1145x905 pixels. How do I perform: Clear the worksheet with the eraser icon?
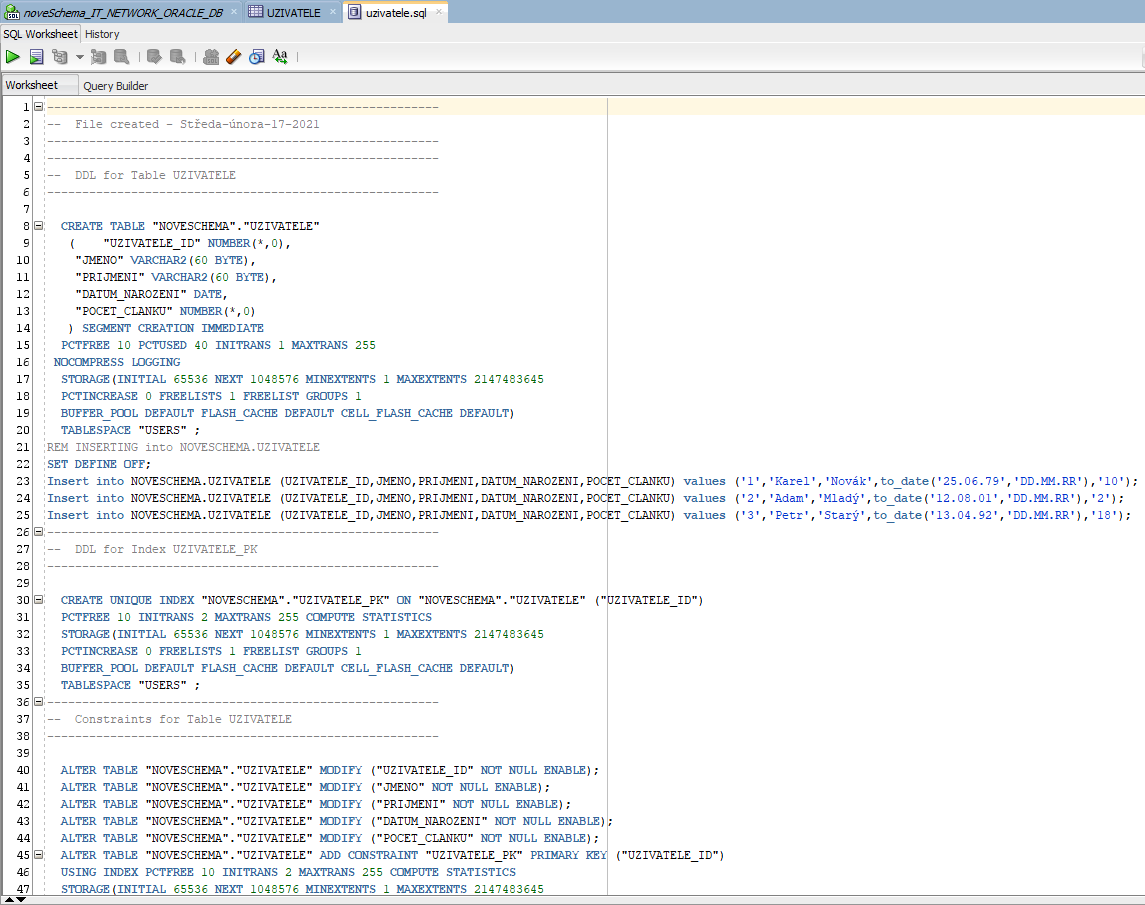click(234, 57)
